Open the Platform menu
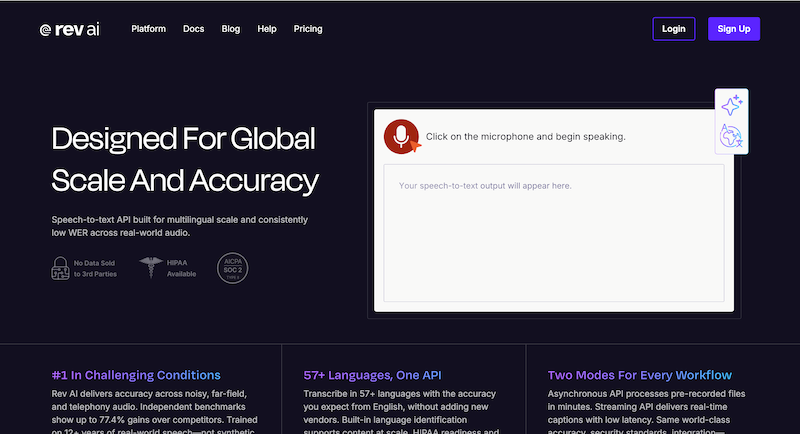 (x=149, y=29)
